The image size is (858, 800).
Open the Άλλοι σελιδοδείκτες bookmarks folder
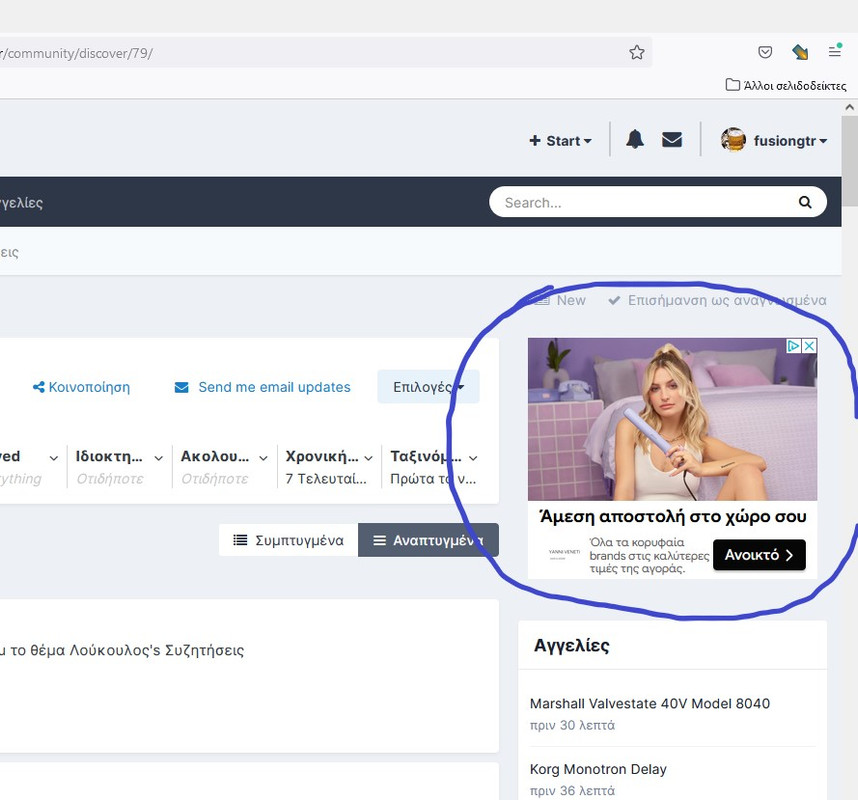pyautogui.click(x=786, y=85)
